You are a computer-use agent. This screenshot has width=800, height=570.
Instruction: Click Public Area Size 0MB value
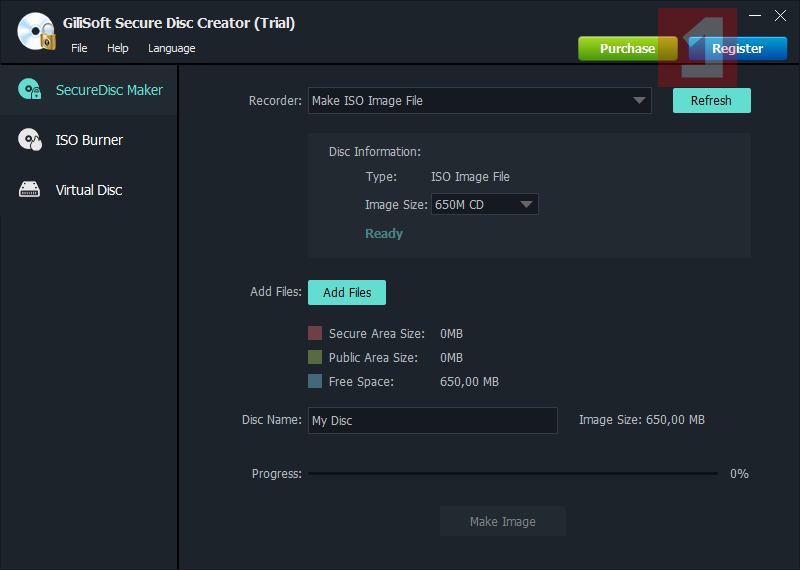point(452,358)
